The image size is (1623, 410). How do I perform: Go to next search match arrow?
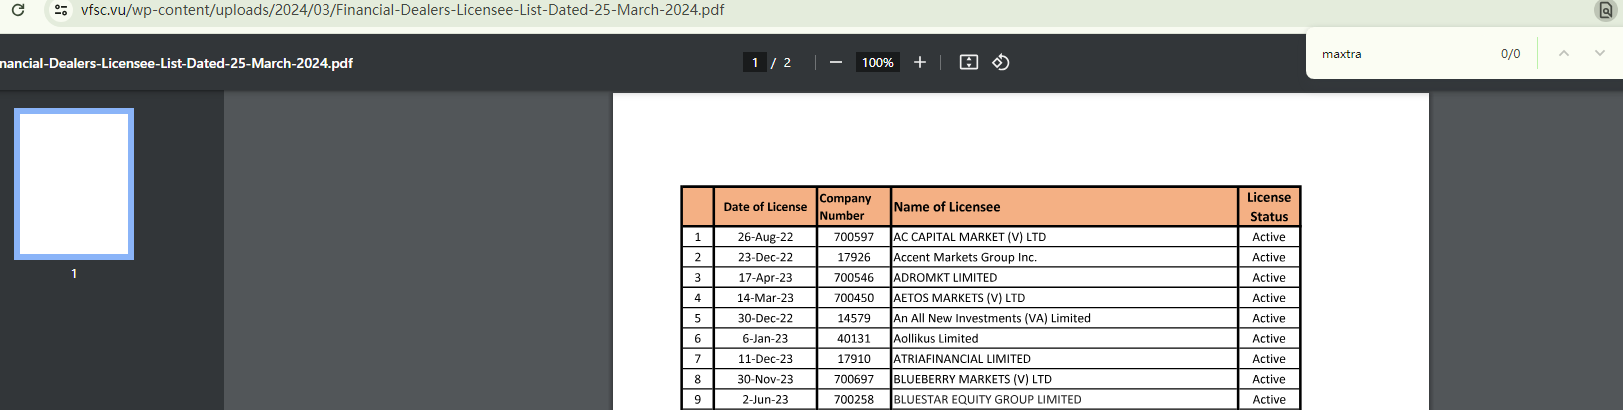[x=1600, y=54]
